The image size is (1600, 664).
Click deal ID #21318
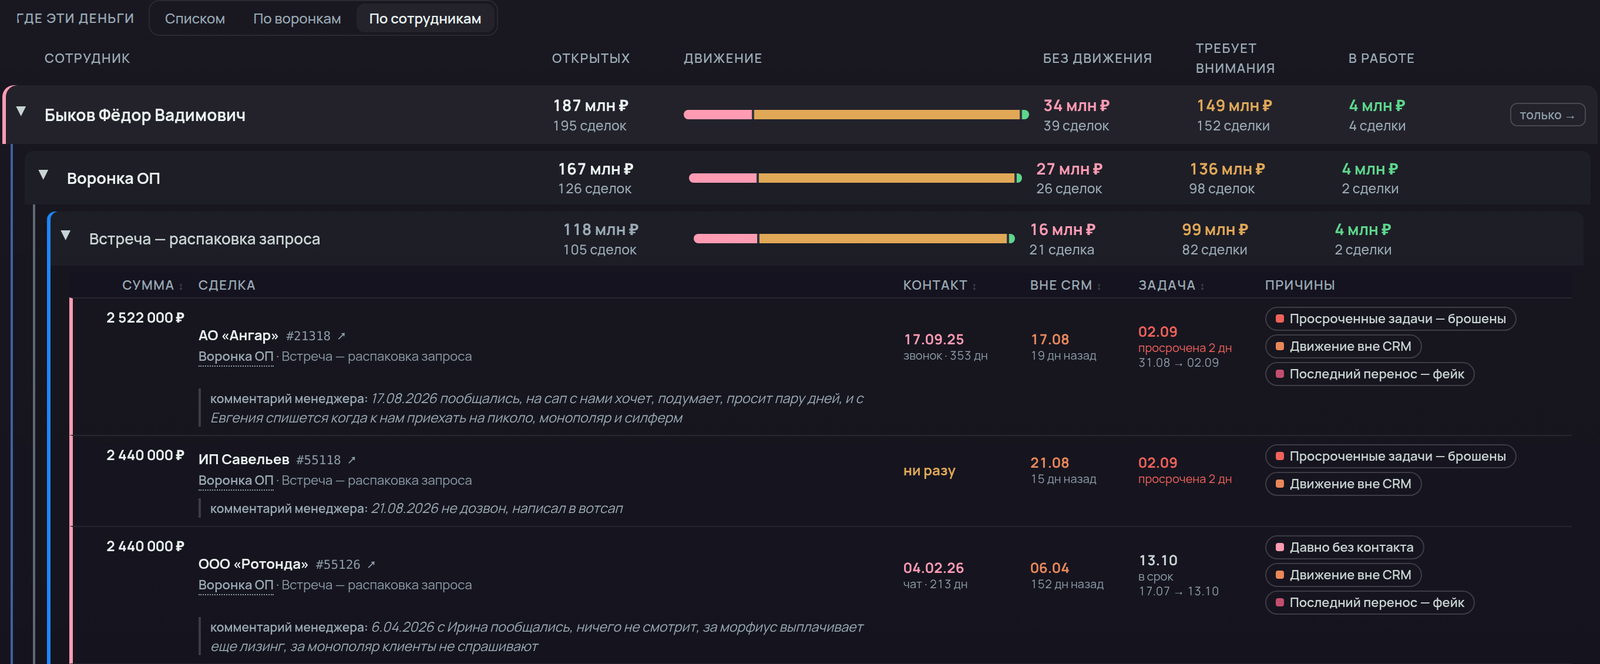(x=308, y=337)
